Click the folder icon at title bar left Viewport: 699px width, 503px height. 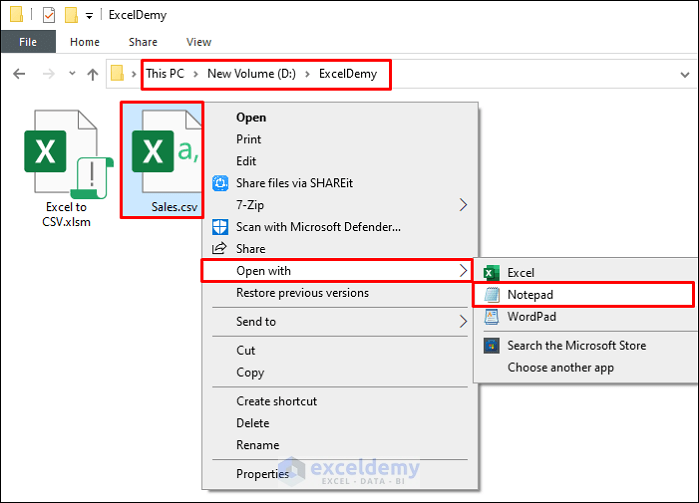click(16, 14)
